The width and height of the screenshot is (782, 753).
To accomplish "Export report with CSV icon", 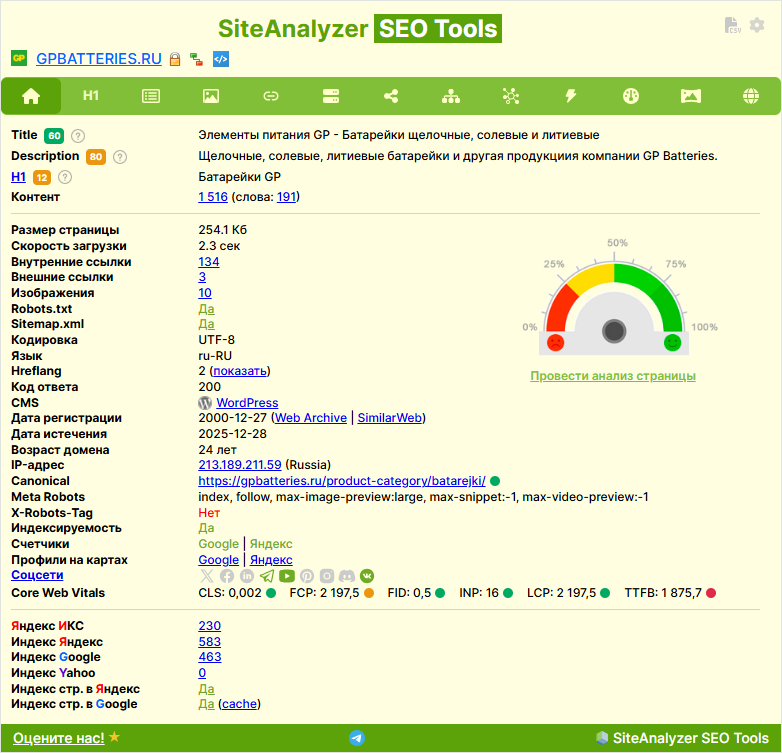I will point(732,25).
